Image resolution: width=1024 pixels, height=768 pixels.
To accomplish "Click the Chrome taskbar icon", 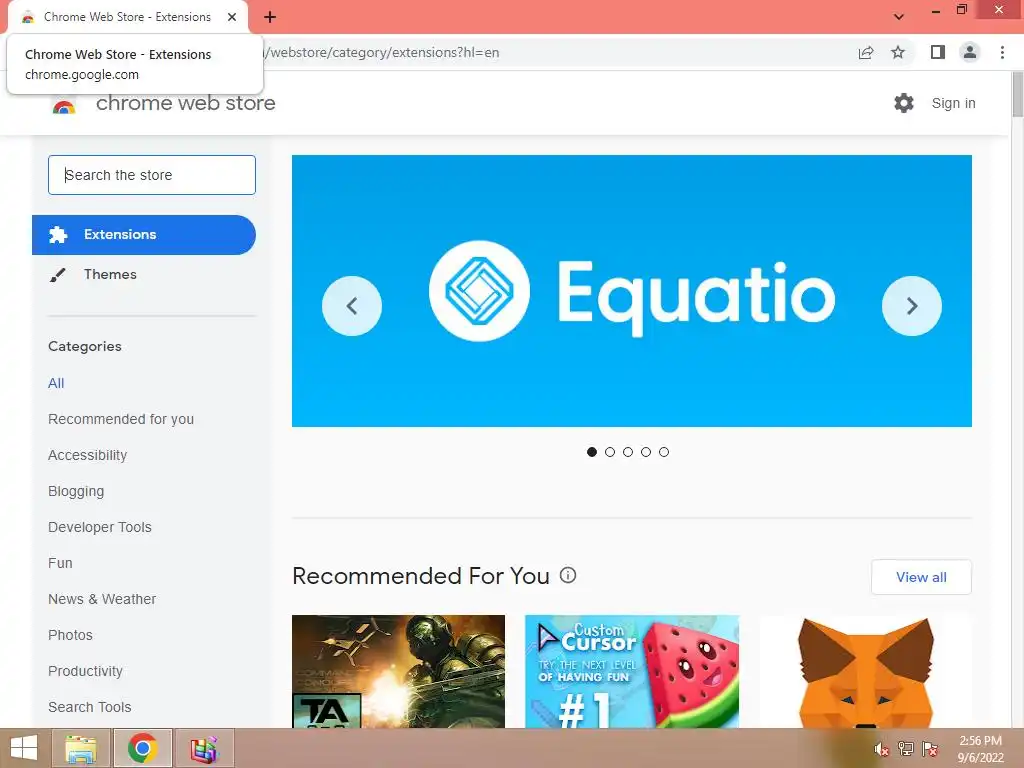I will click(x=143, y=748).
